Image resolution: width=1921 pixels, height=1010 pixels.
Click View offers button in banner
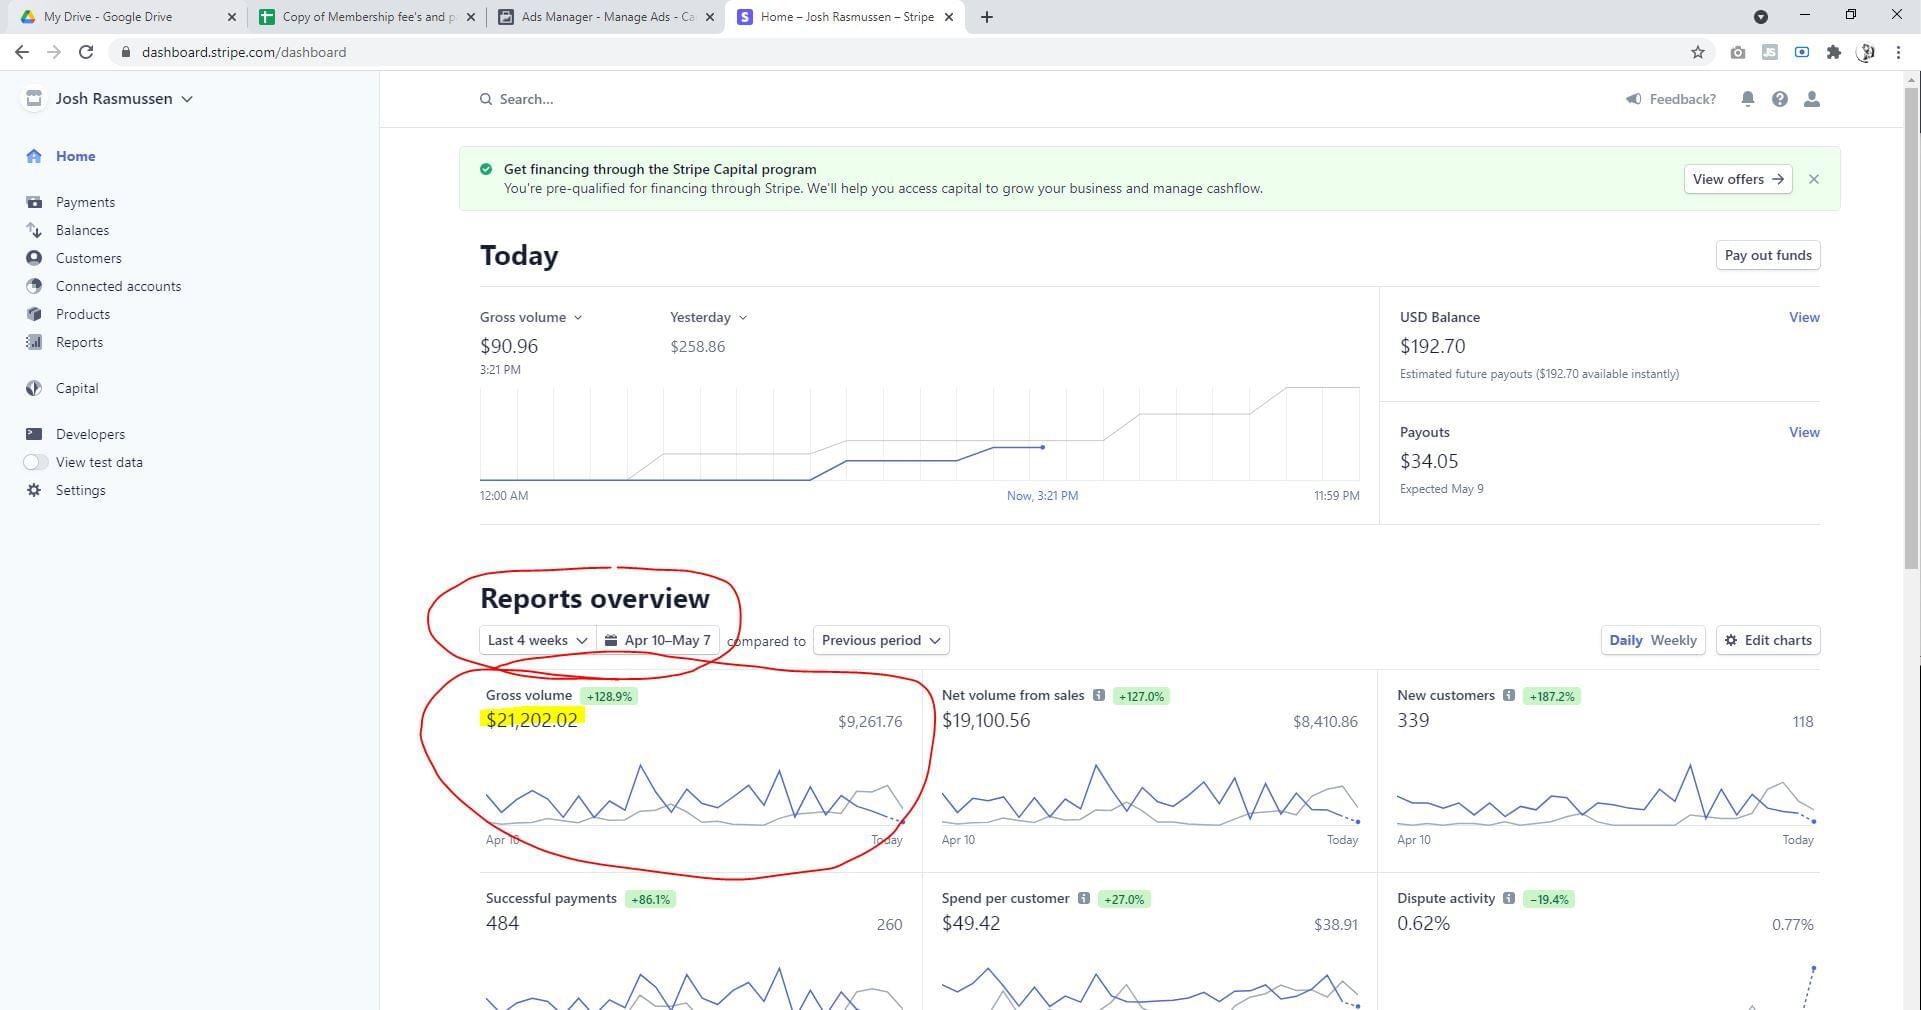pos(1737,179)
